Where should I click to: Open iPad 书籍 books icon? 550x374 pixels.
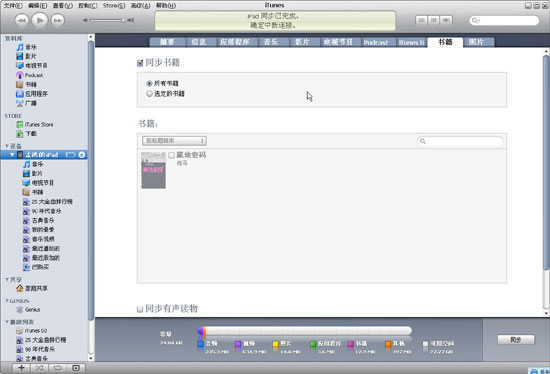pyautogui.click(x=26, y=192)
